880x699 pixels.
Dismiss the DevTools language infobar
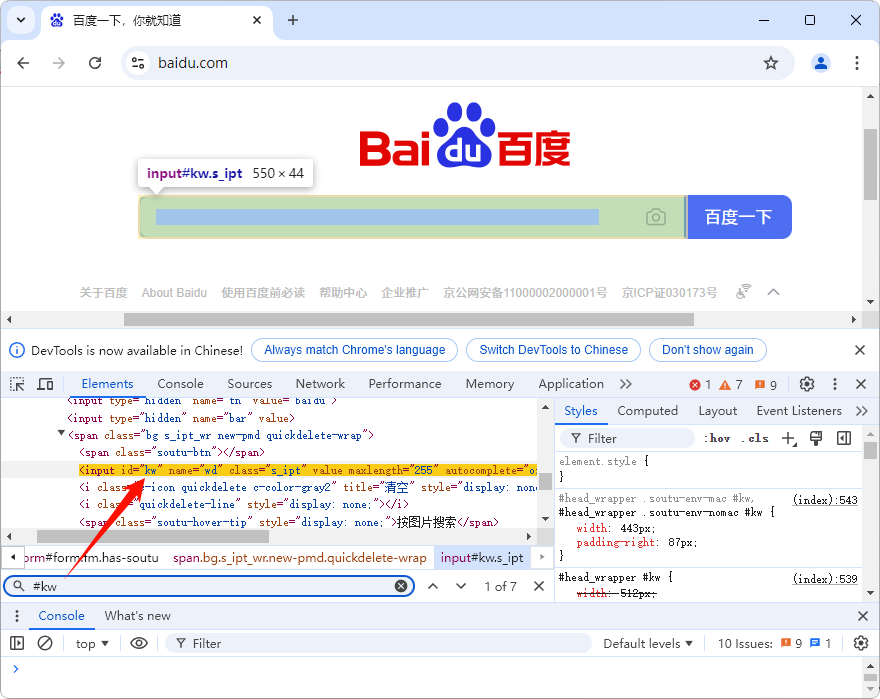tap(860, 350)
